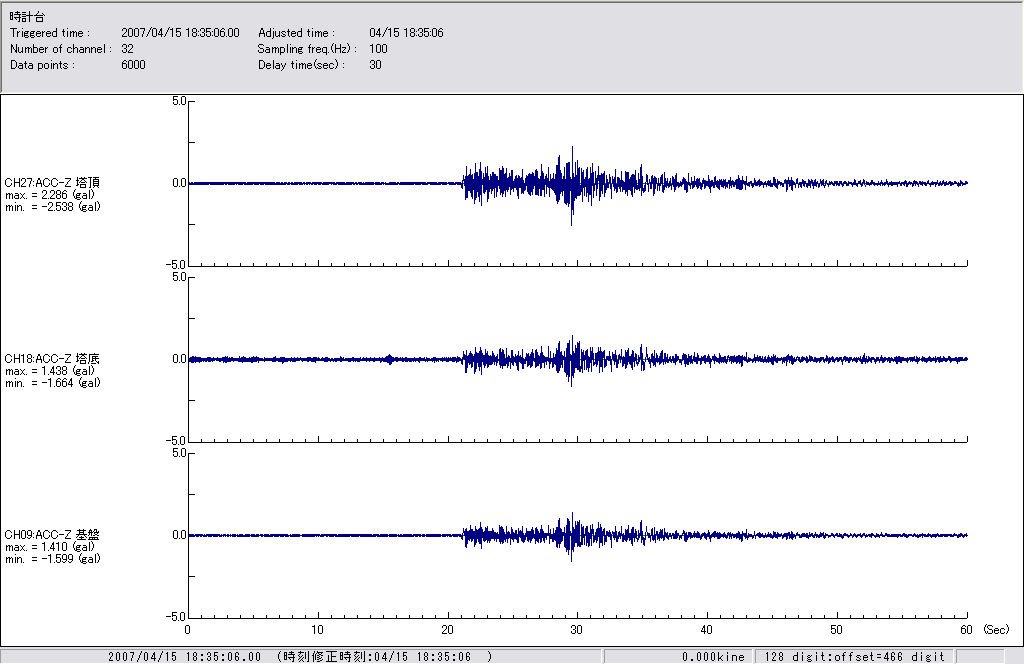The image size is (1024, 664).
Task: Click the Delay time value 30
Action: tap(375, 65)
